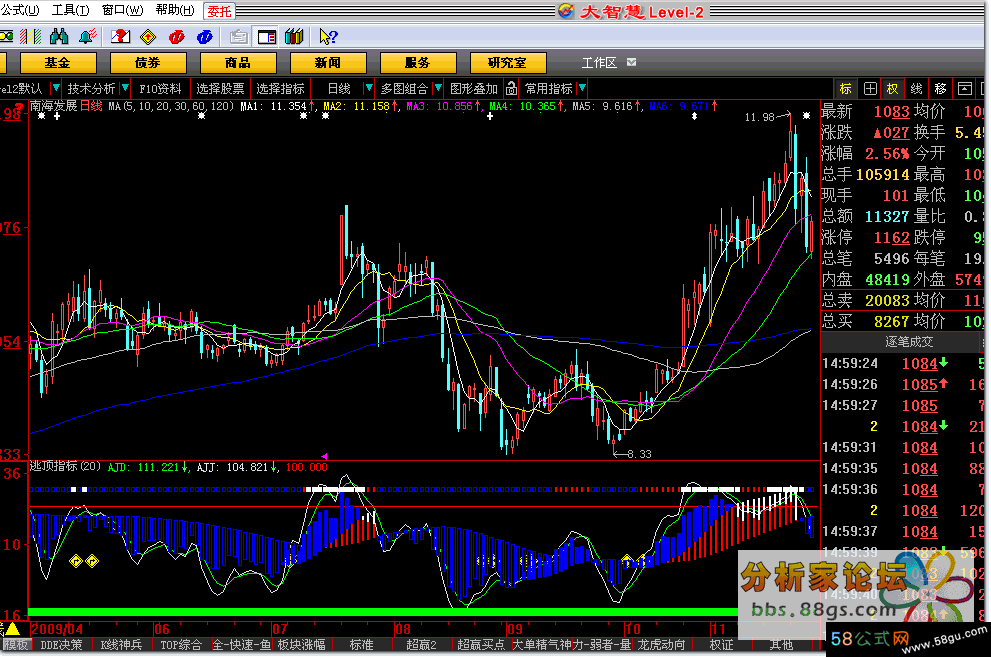Click the 选择指标 button
Viewport: 991px width, 657px height.
click(280, 88)
